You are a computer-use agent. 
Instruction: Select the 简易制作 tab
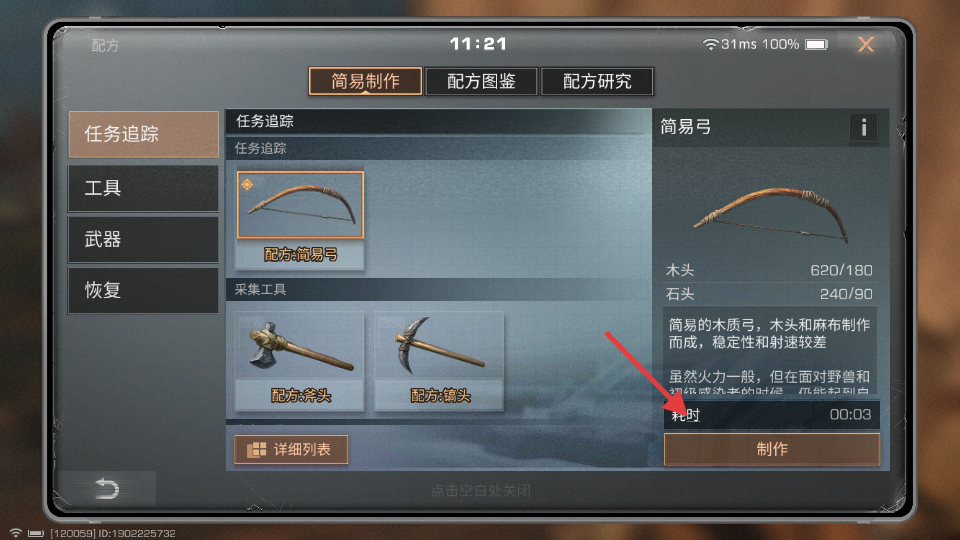click(366, 81)
